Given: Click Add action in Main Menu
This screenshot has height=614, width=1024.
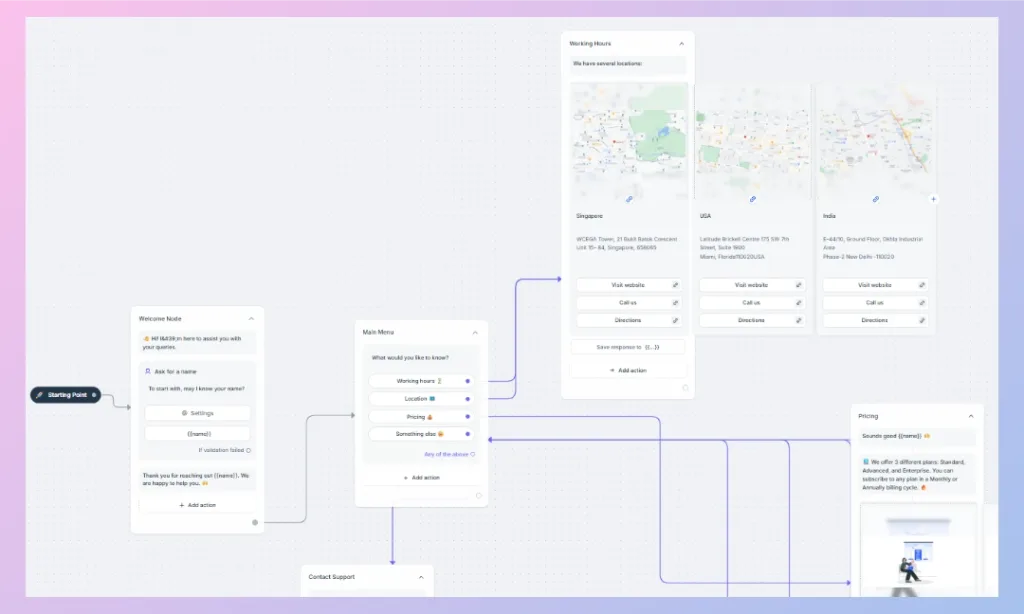Looking at the screenshot, I should point(421,477).
